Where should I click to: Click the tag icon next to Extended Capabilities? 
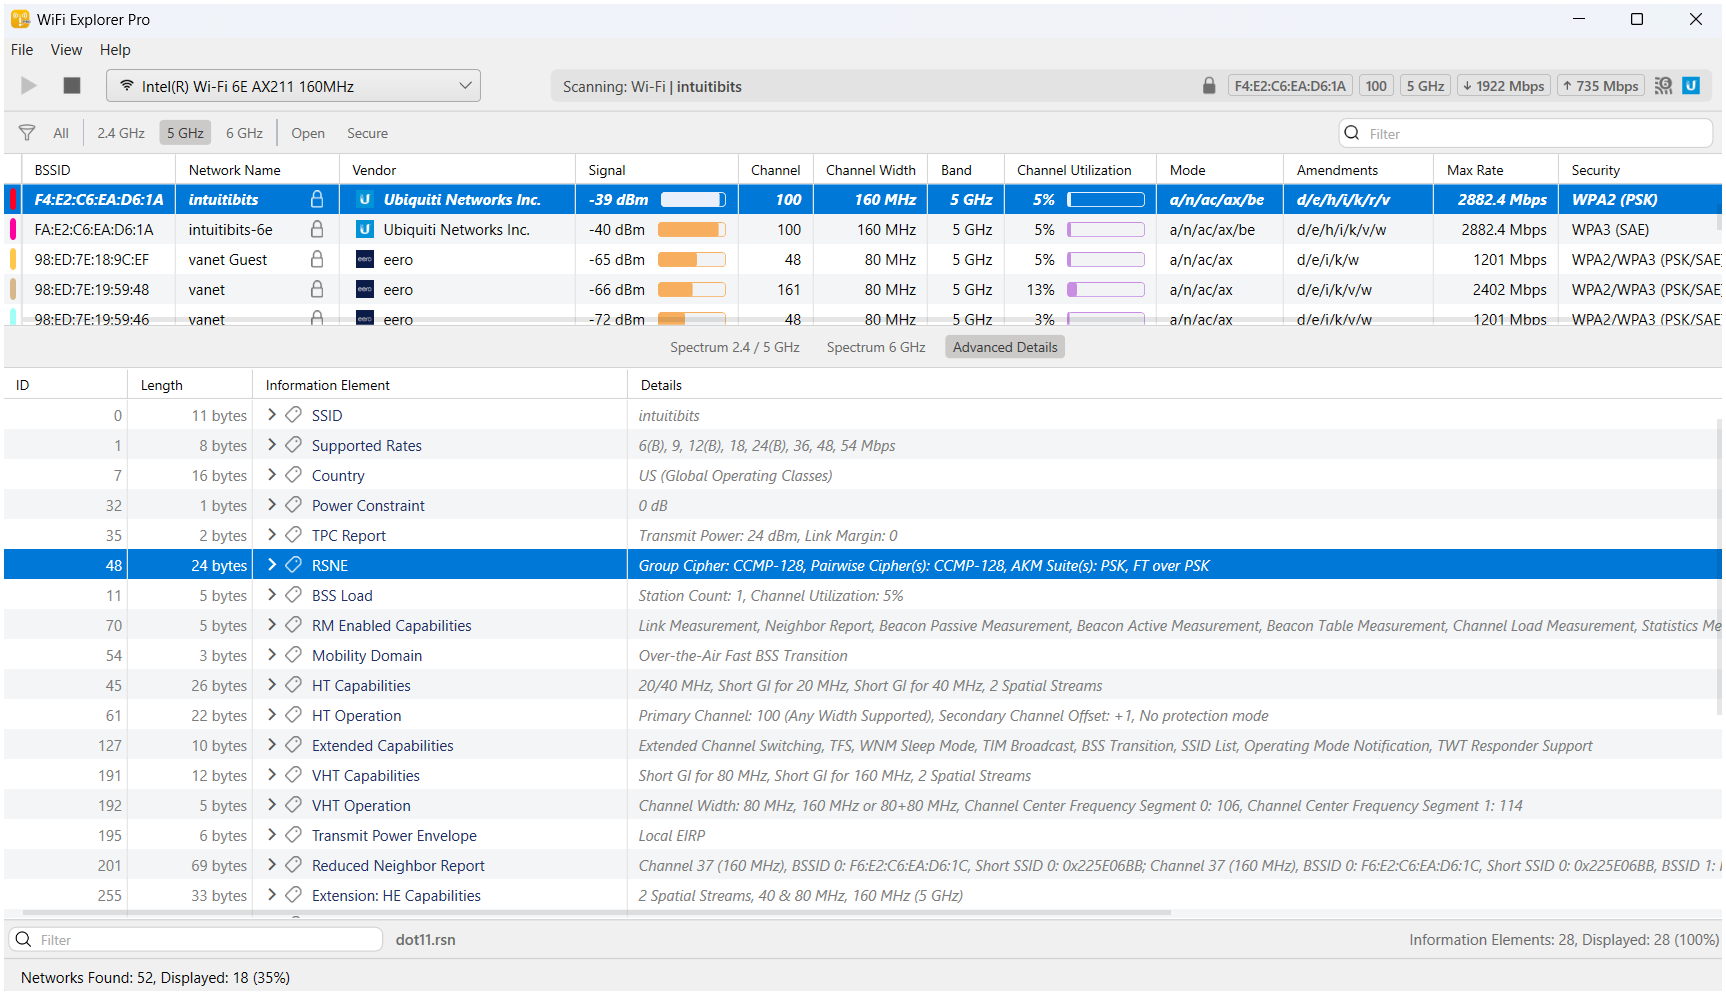294,745
